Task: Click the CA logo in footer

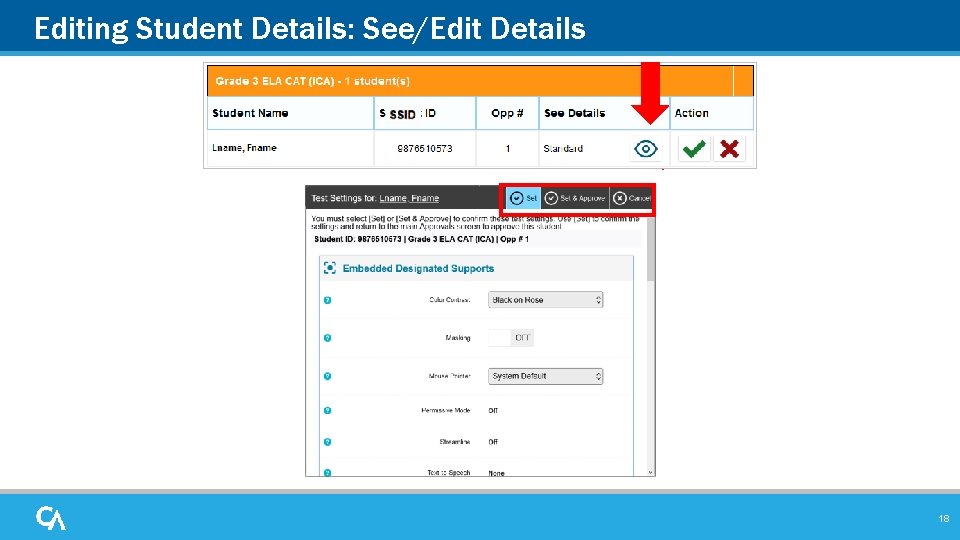Action: (51, 518)
